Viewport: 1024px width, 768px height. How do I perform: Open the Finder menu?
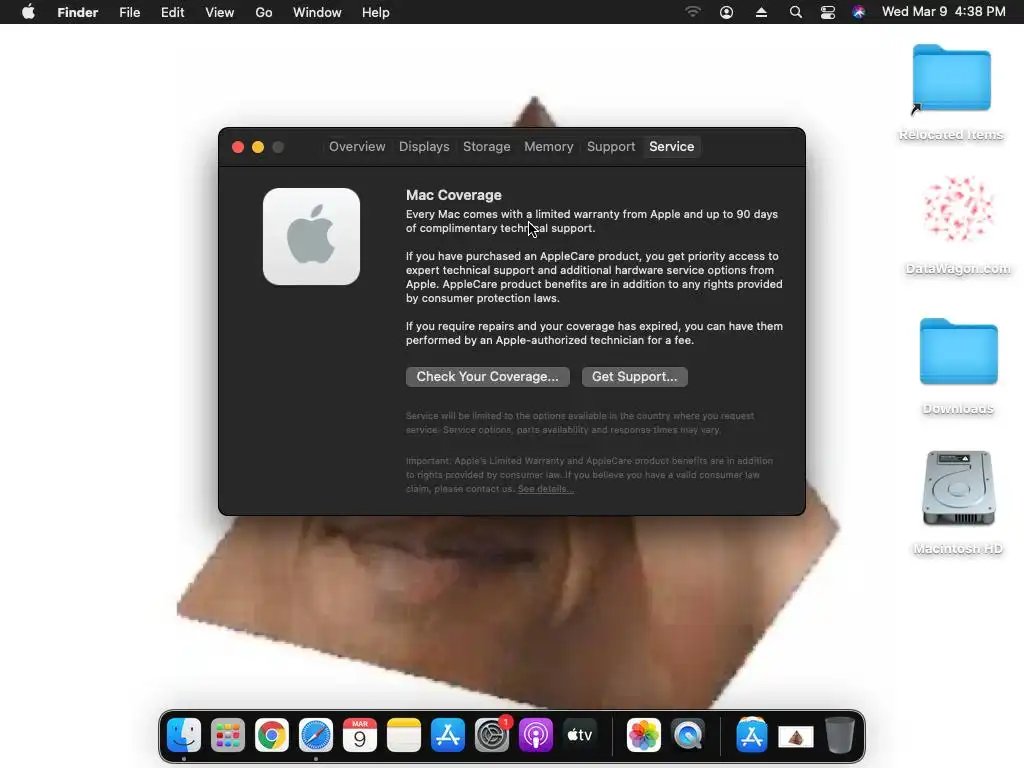77,12
